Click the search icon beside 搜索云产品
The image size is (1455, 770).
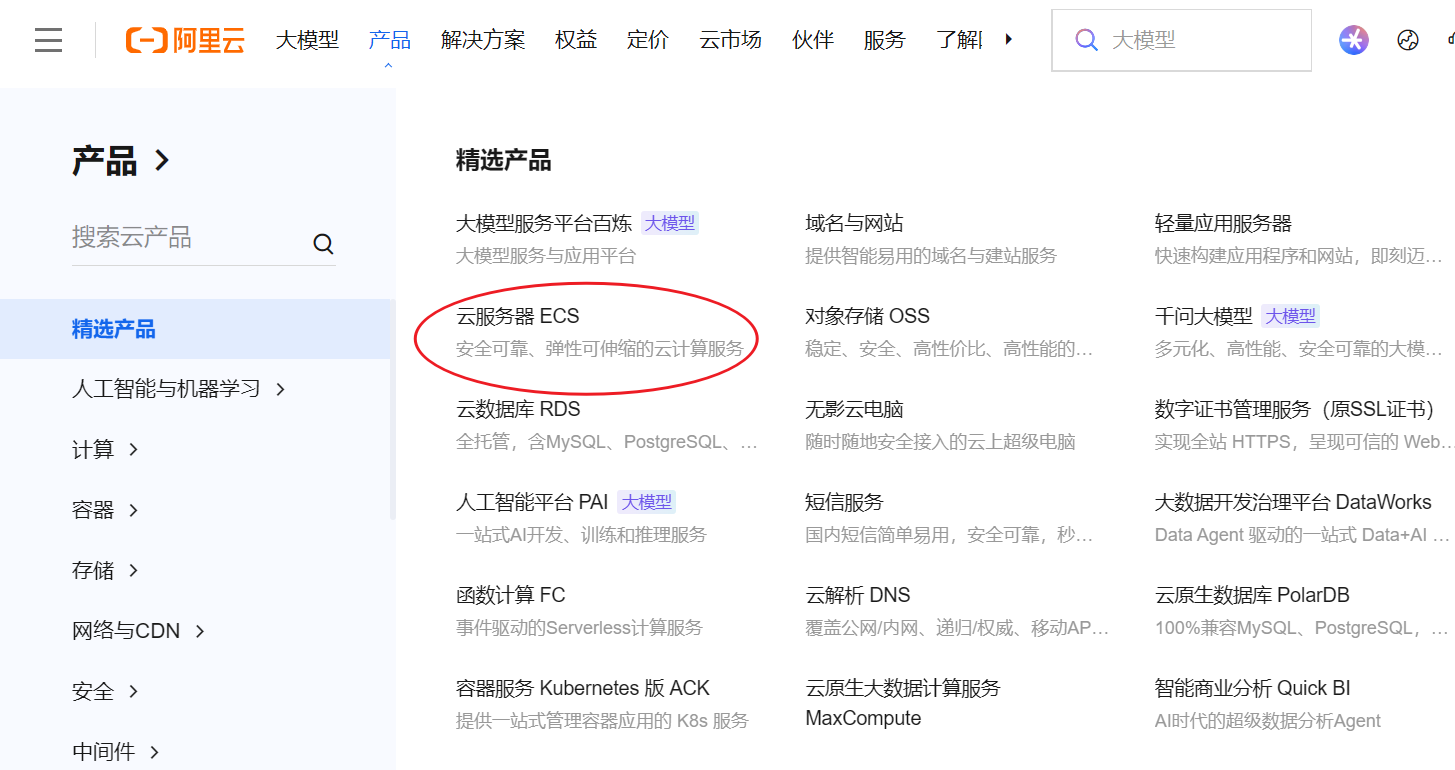pos(323,244)
